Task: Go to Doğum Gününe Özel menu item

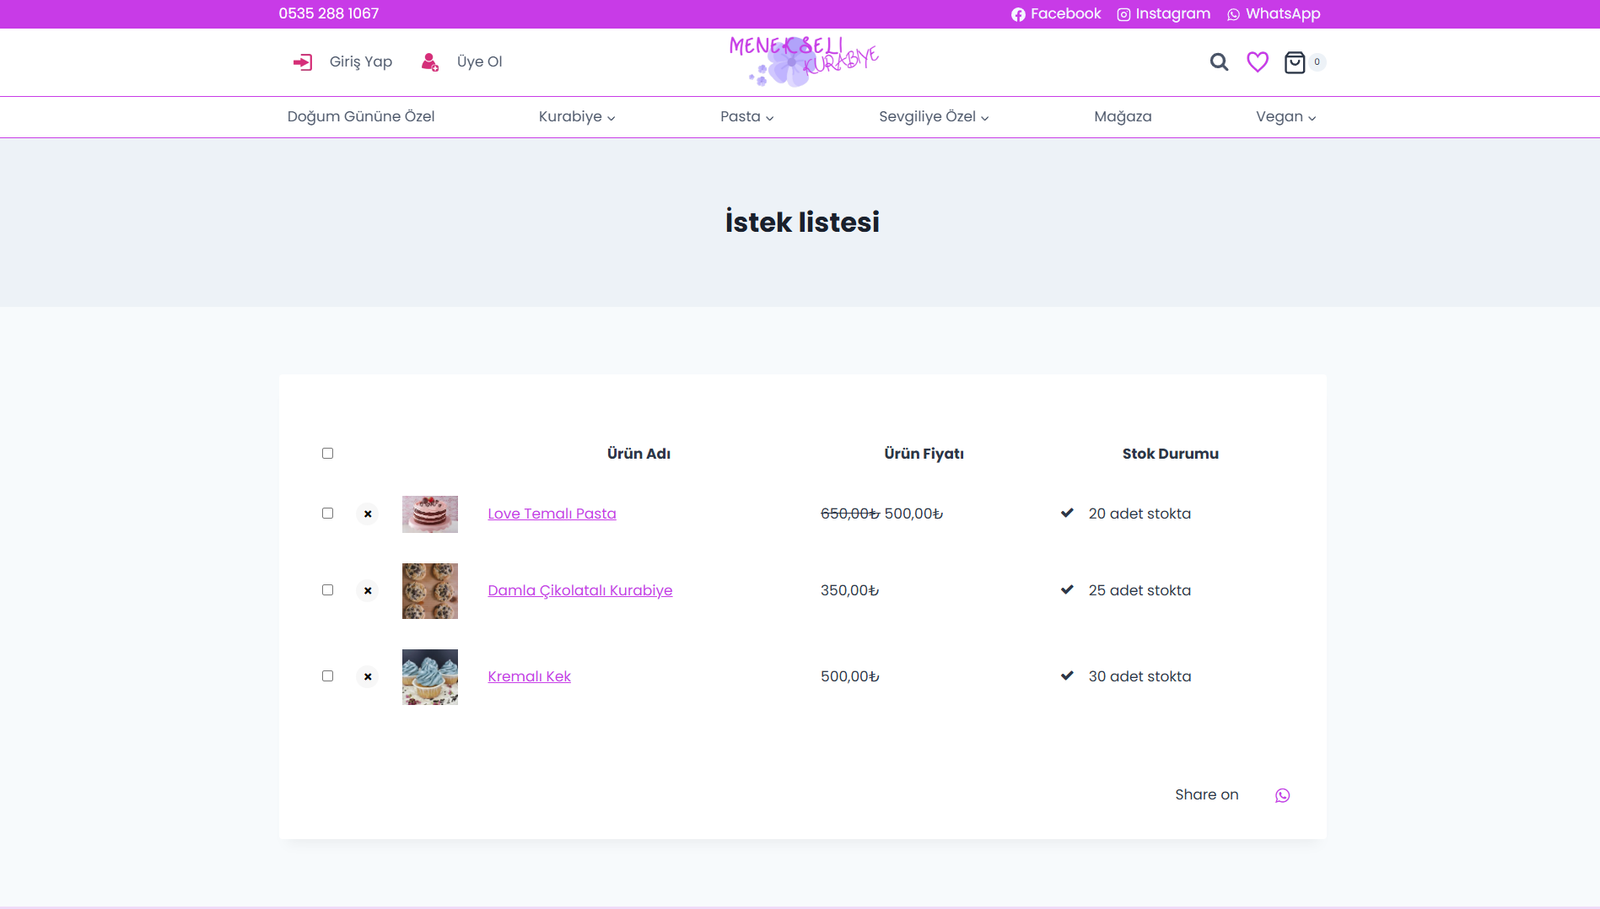Action: (361, 117)
